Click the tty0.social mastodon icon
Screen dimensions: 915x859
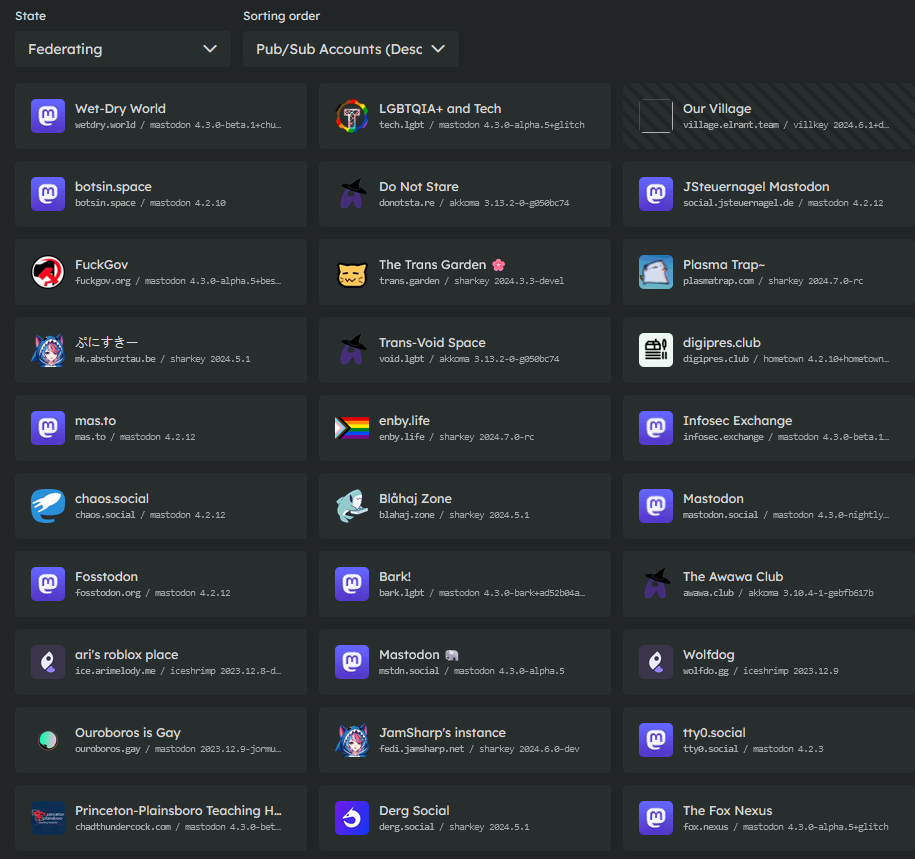coord(656,740)
